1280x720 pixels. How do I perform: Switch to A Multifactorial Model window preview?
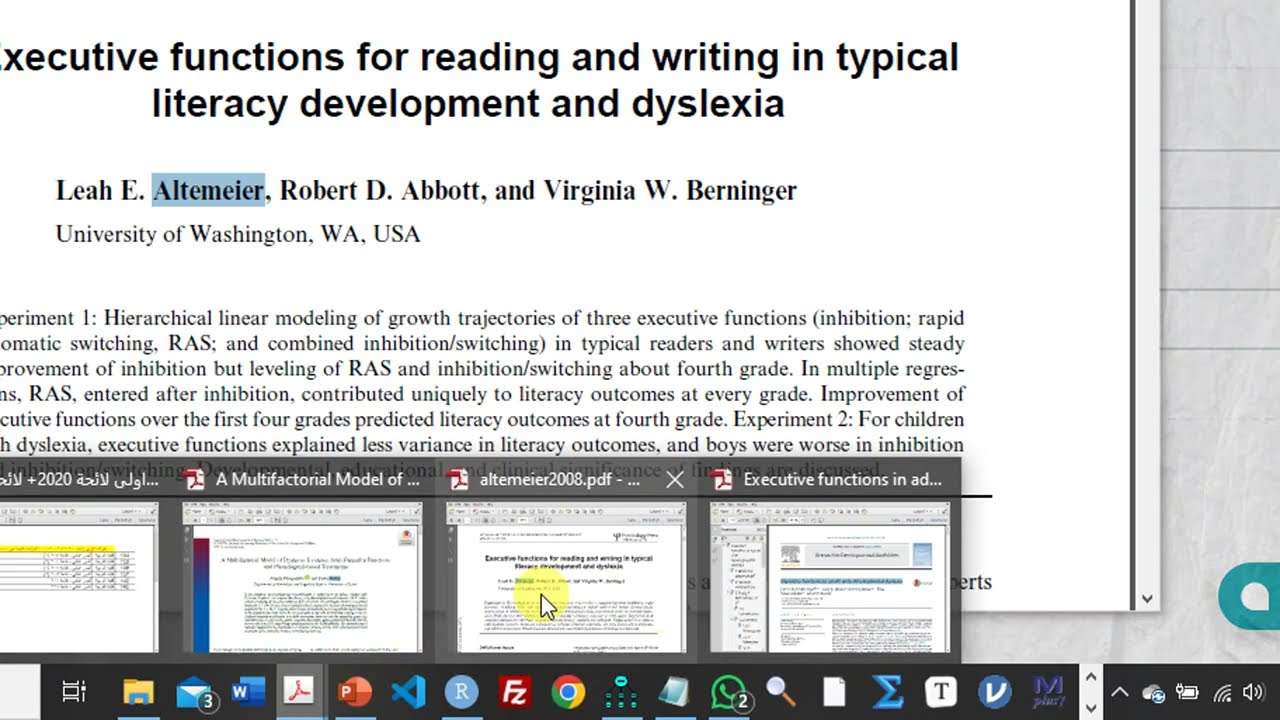click(x=303, y=577)
